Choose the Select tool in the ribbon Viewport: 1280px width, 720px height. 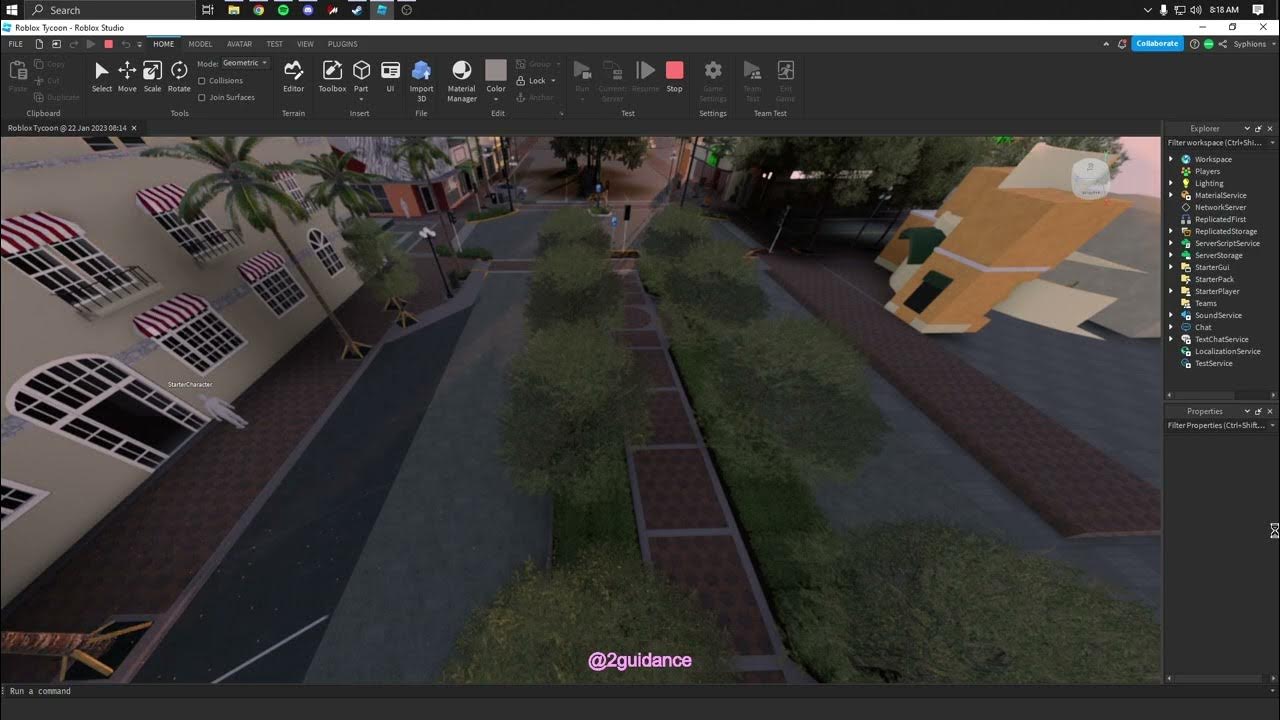pos(102,77)
